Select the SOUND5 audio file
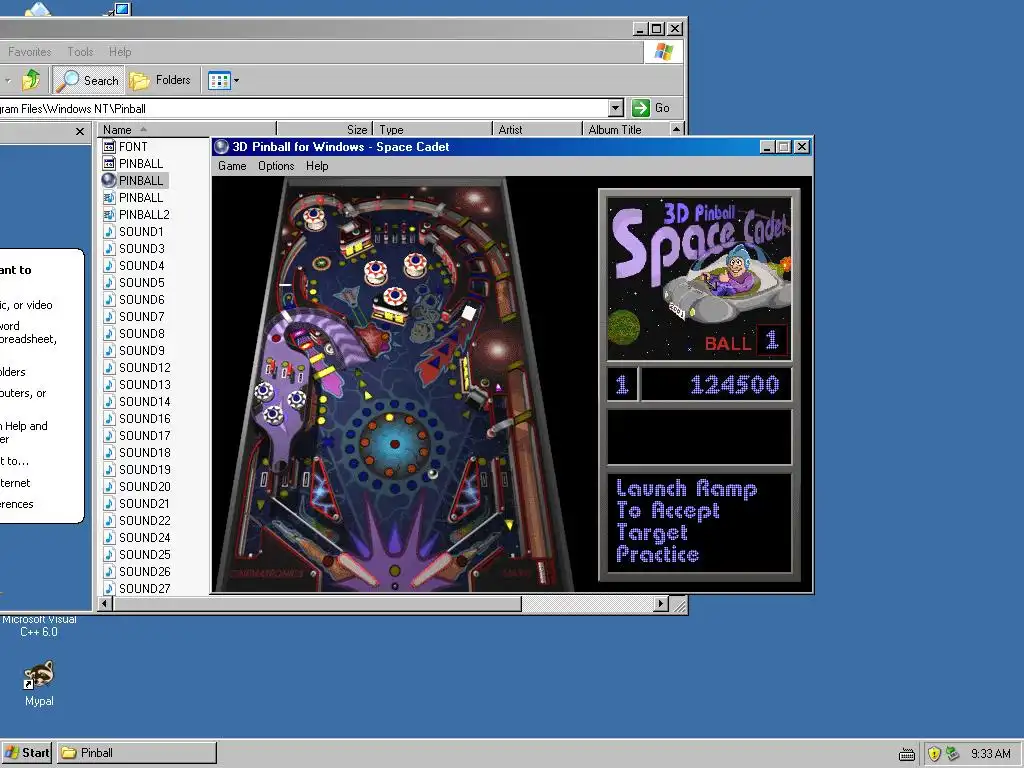1024x768 pixels. tap(134, 282)
